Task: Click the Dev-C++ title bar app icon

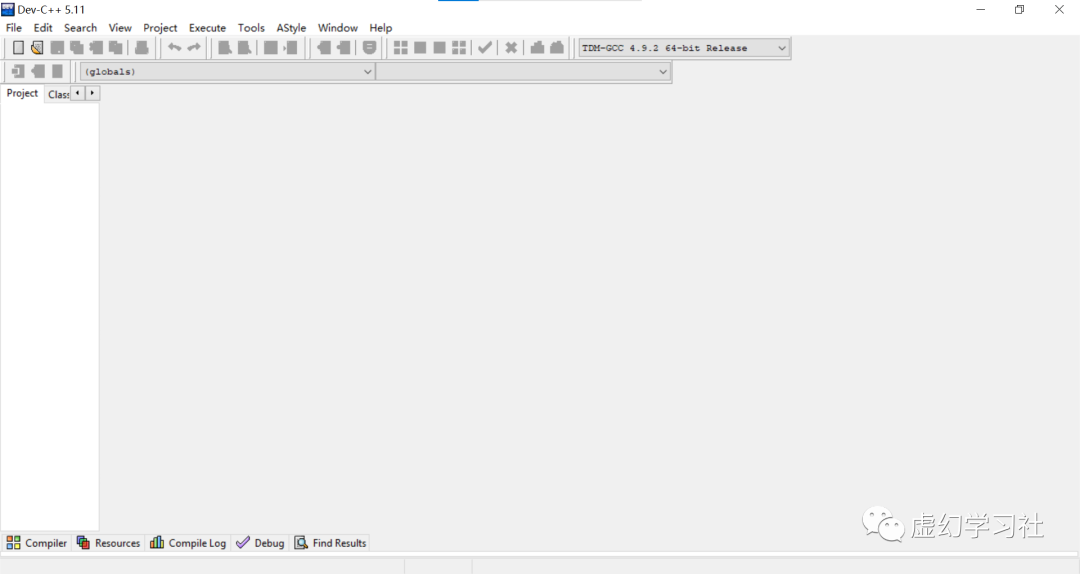Action: (8, 10)
